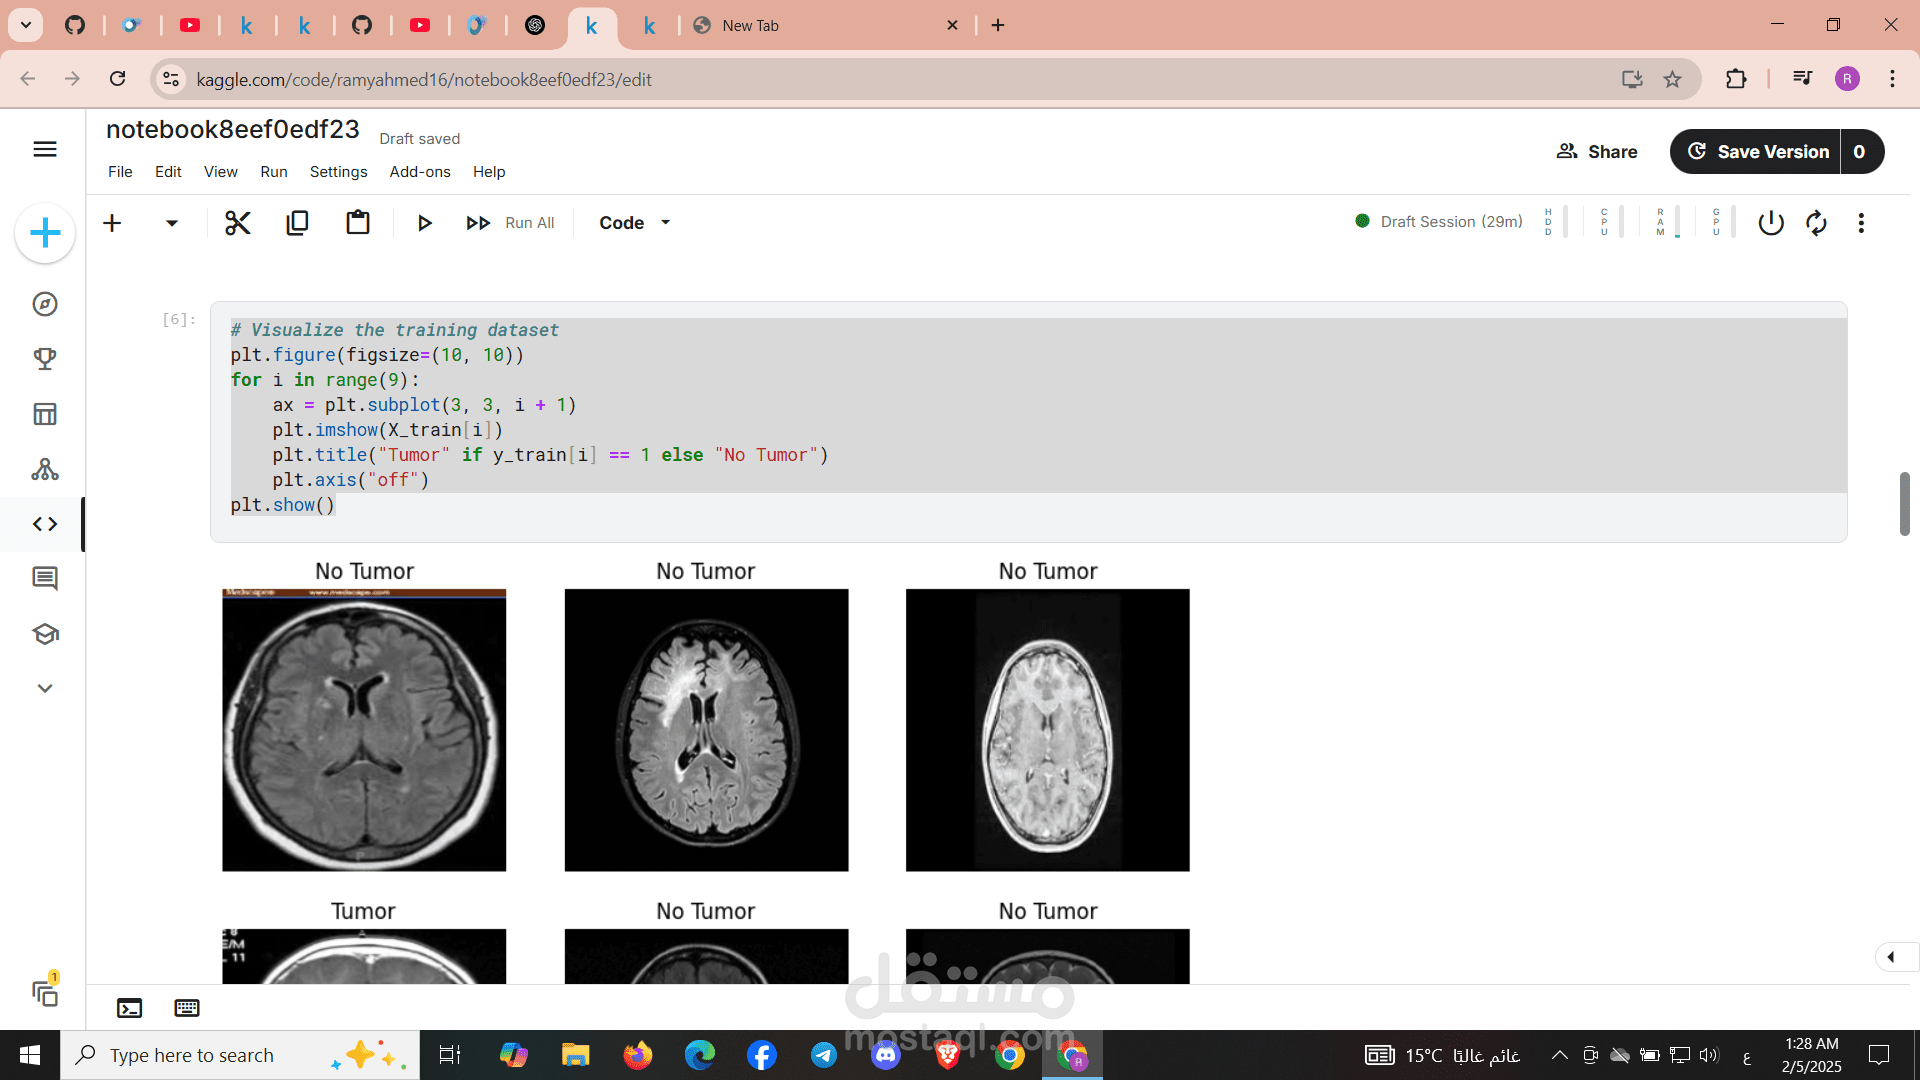Open Models icon in sidebar
Viewport: 1920px width, 1080px height.
click(x=45, y=469)
